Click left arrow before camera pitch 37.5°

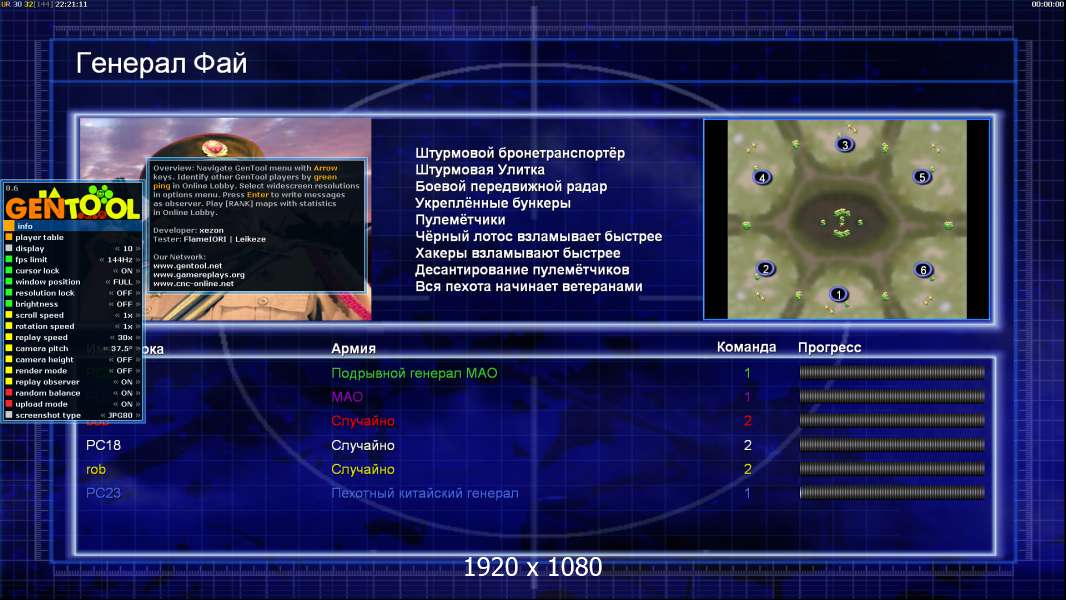pos(106,349)
